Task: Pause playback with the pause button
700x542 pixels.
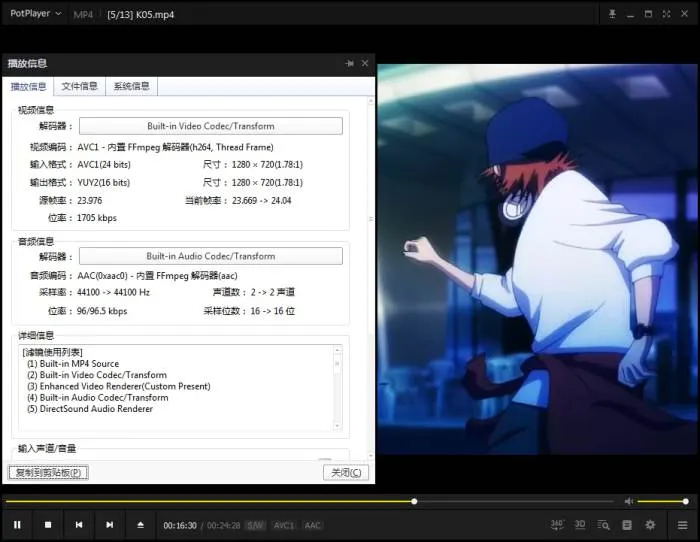Action: coord(17,525)
